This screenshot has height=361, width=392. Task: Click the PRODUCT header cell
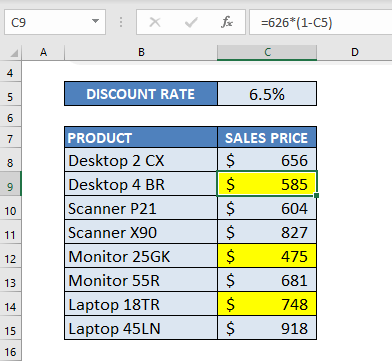coord(141,137)
